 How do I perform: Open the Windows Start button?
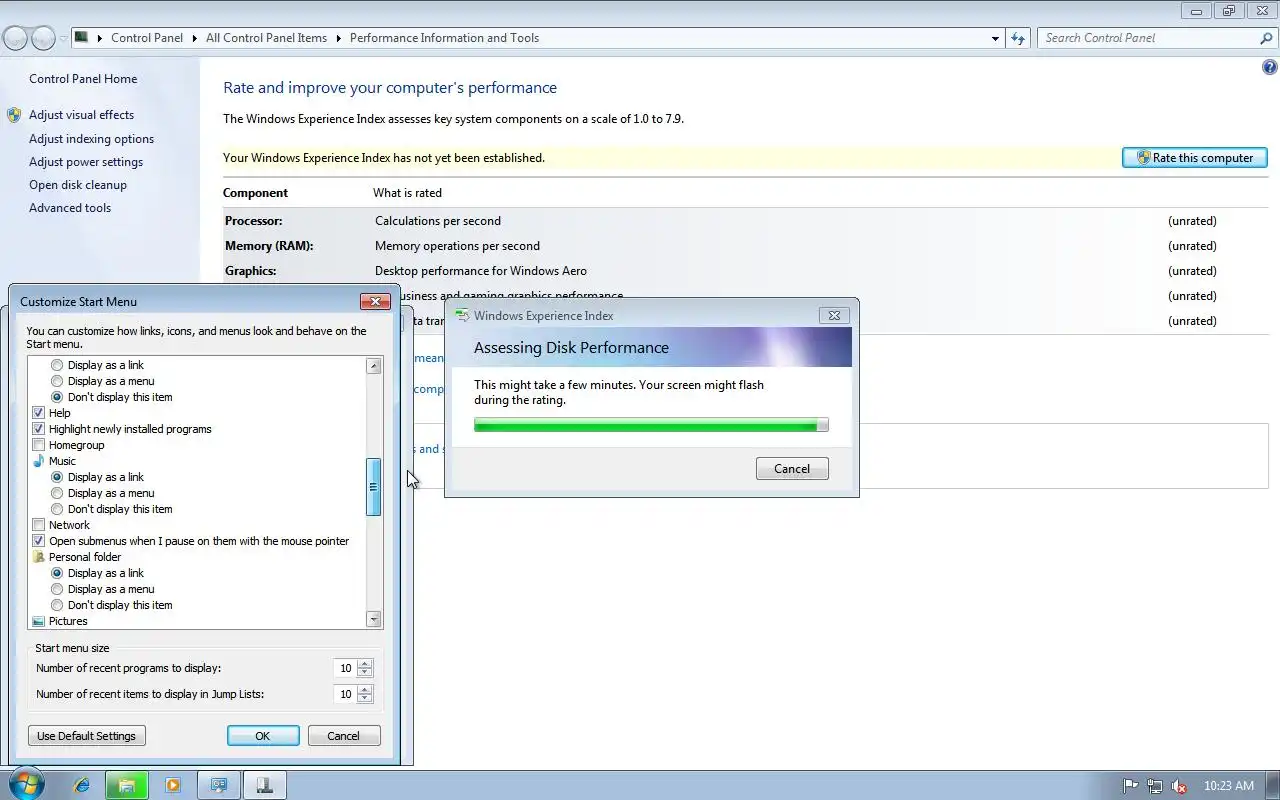tap(26, 785)
